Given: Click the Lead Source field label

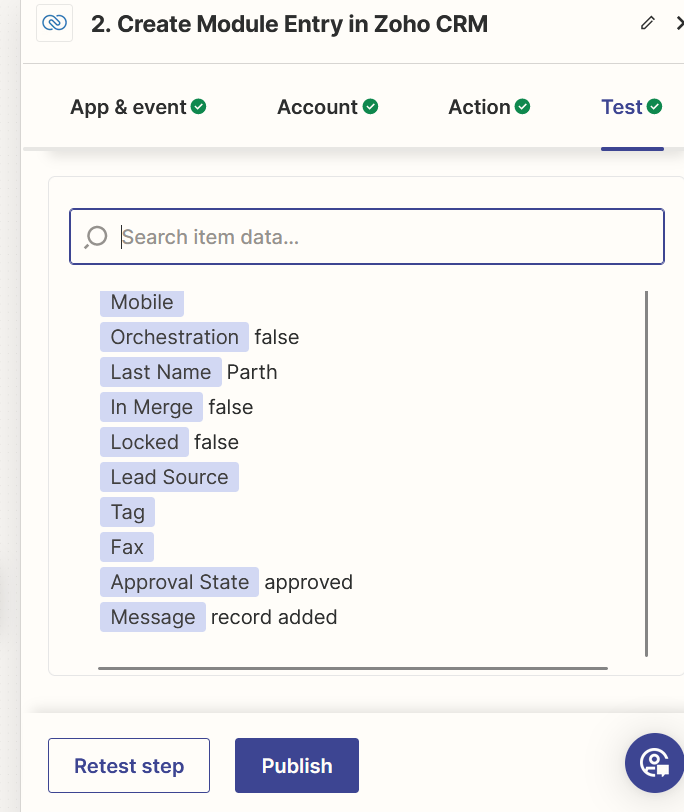Looking at the screenshot, I should (169, 477).
